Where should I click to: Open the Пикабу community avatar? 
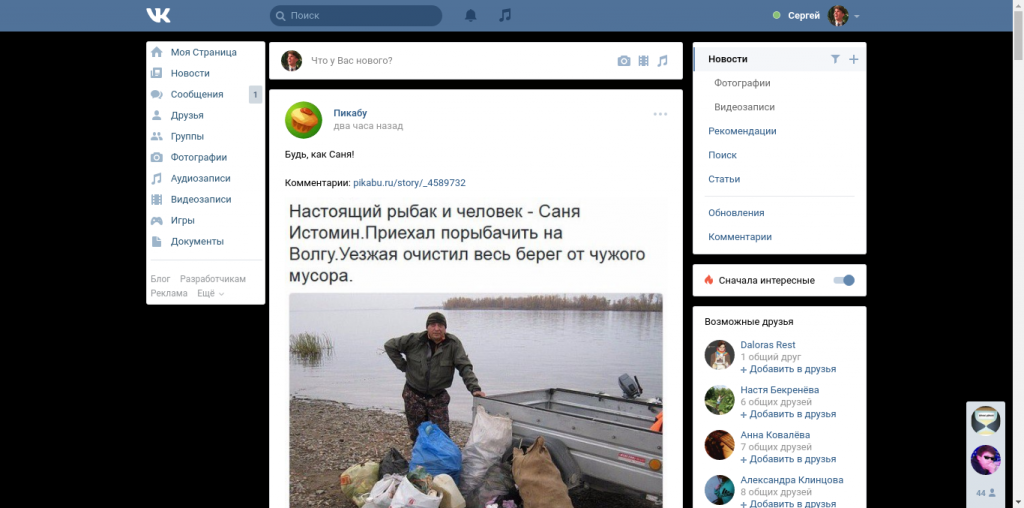pos(304,119)
